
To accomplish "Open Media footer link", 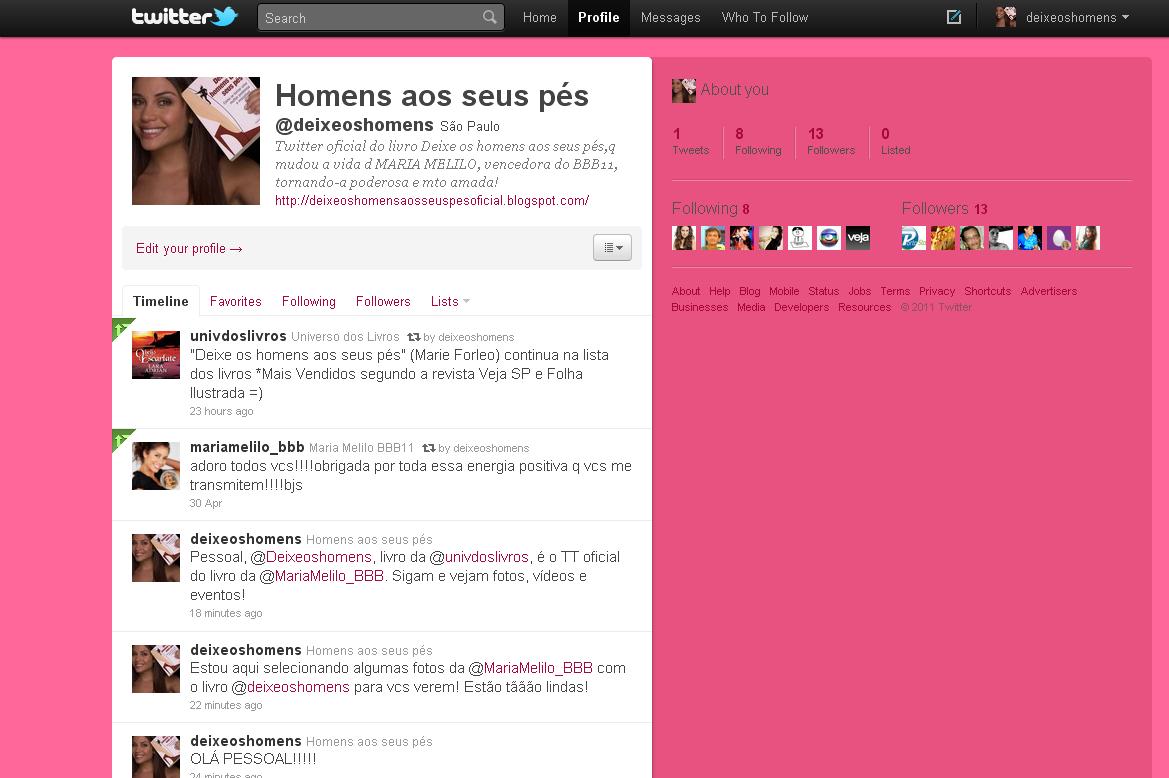I will [752, 307].
